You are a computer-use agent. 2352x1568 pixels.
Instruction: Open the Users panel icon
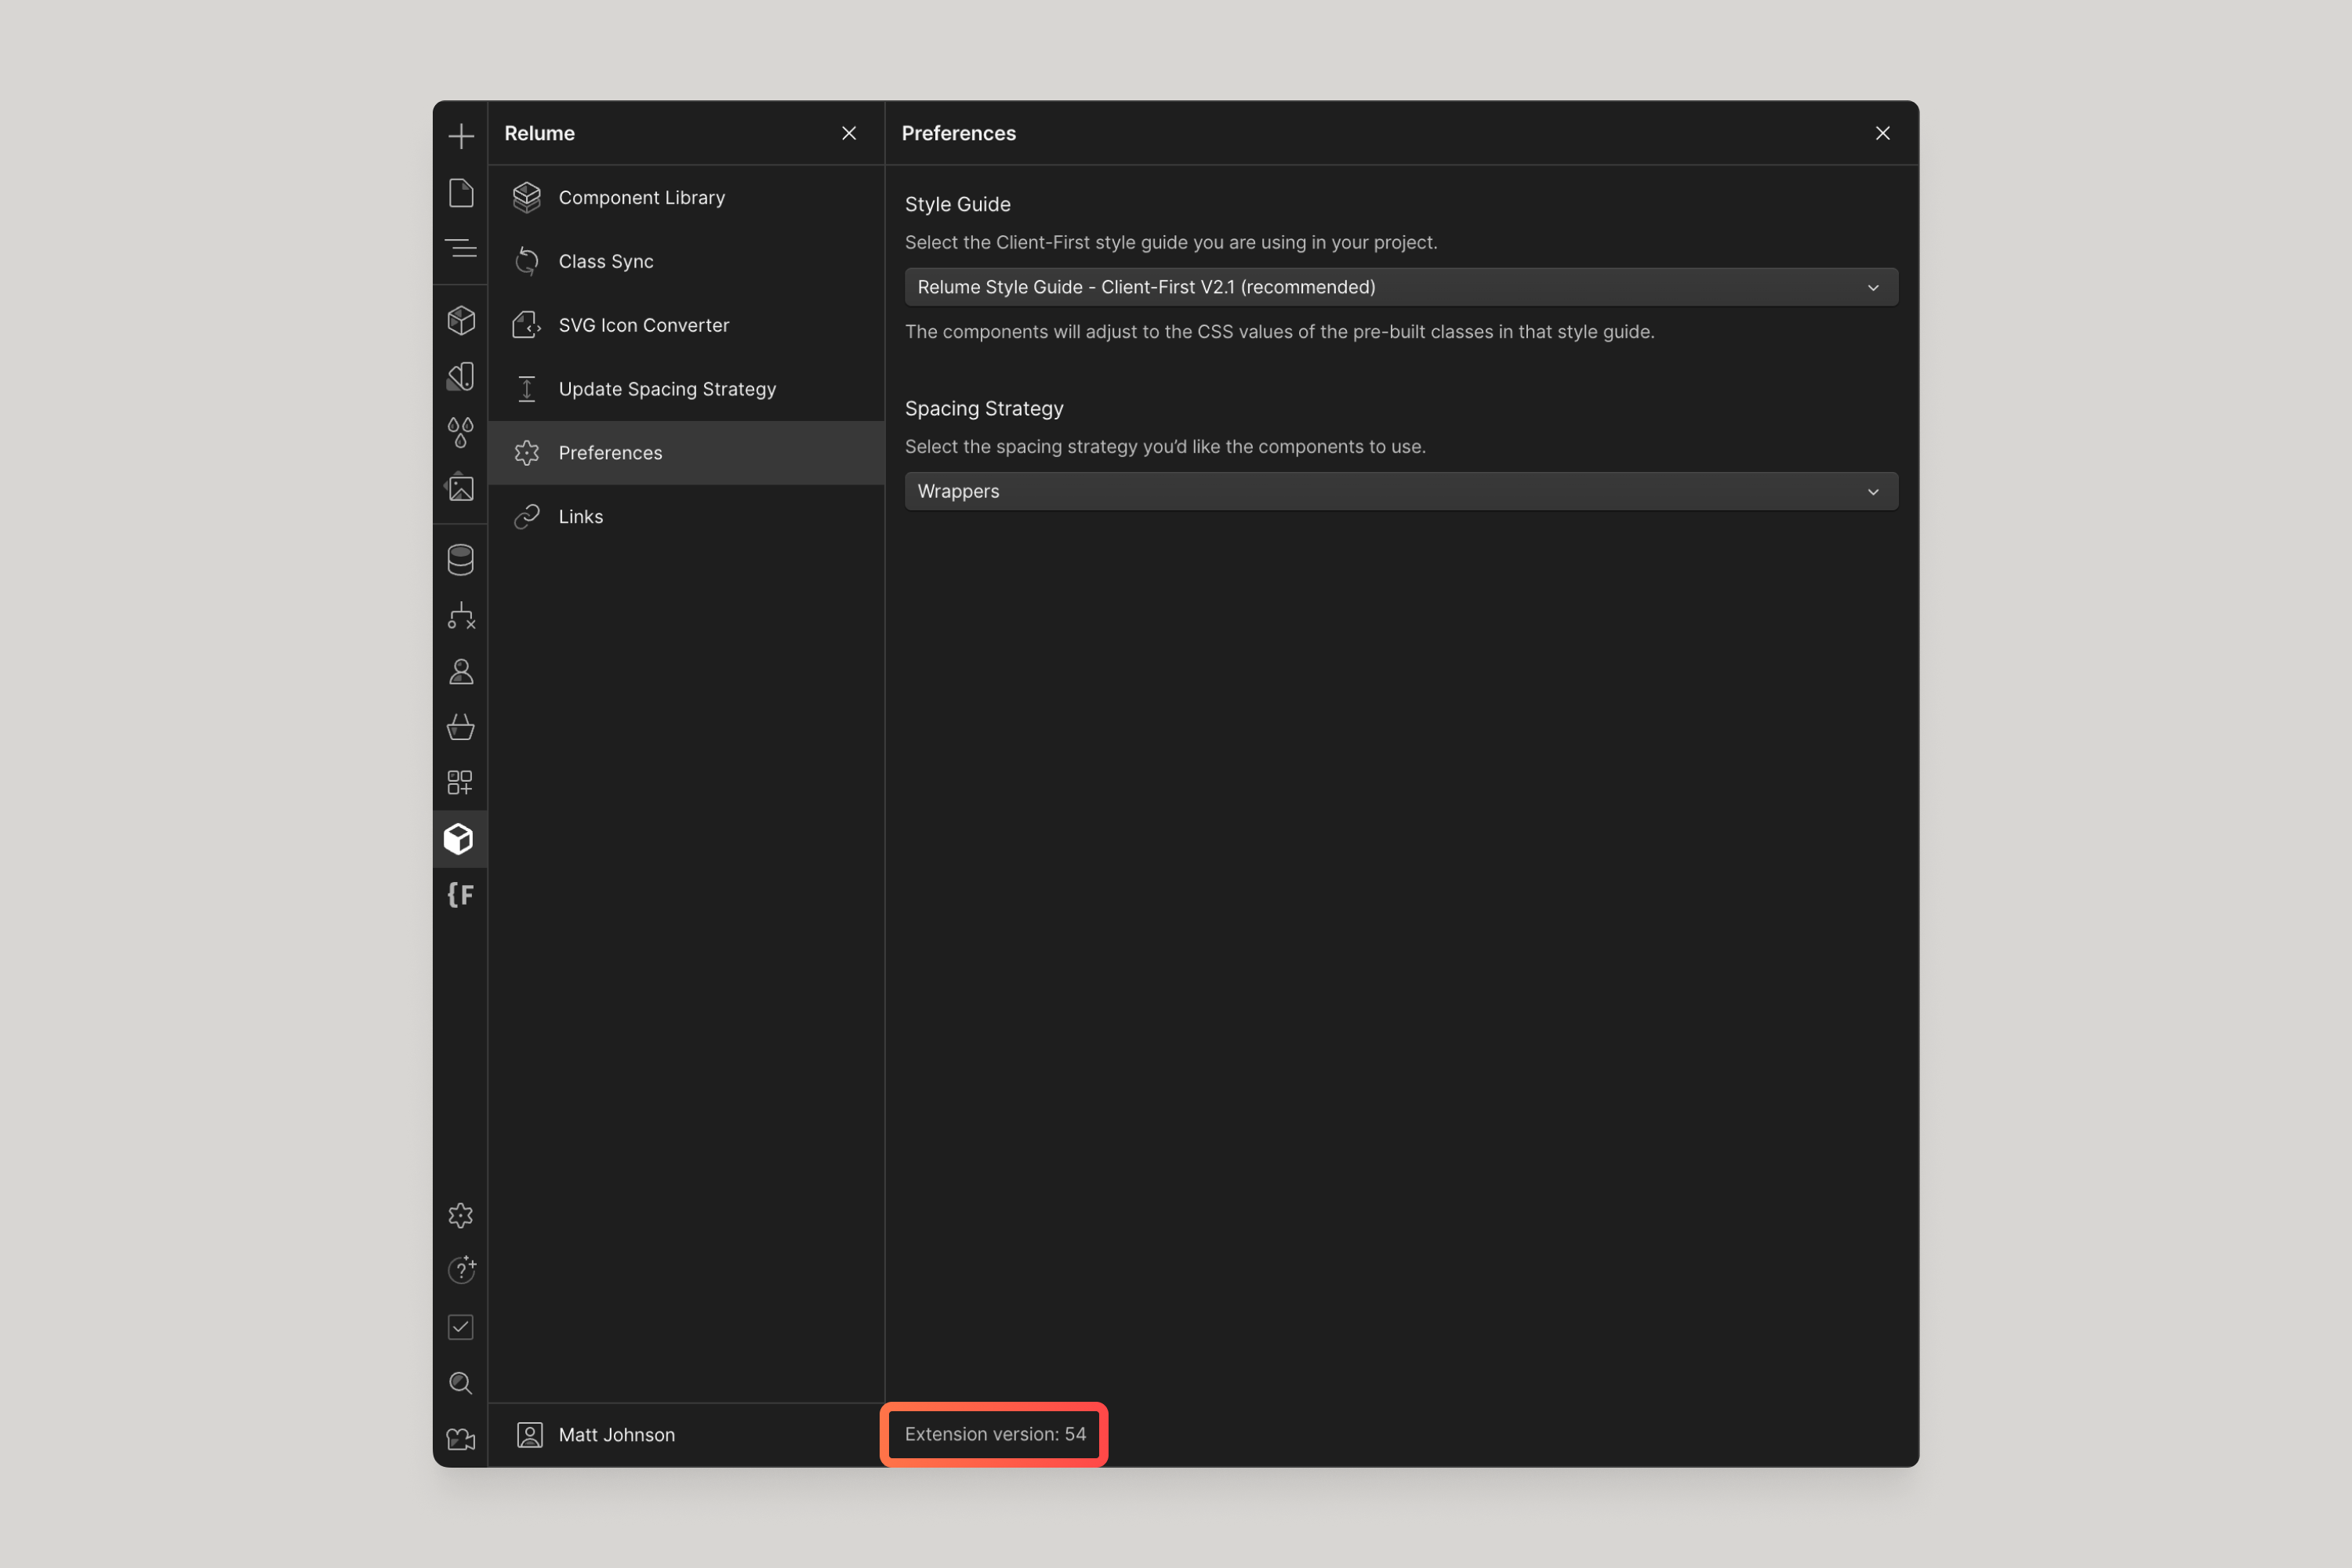(x=461, y=672)
